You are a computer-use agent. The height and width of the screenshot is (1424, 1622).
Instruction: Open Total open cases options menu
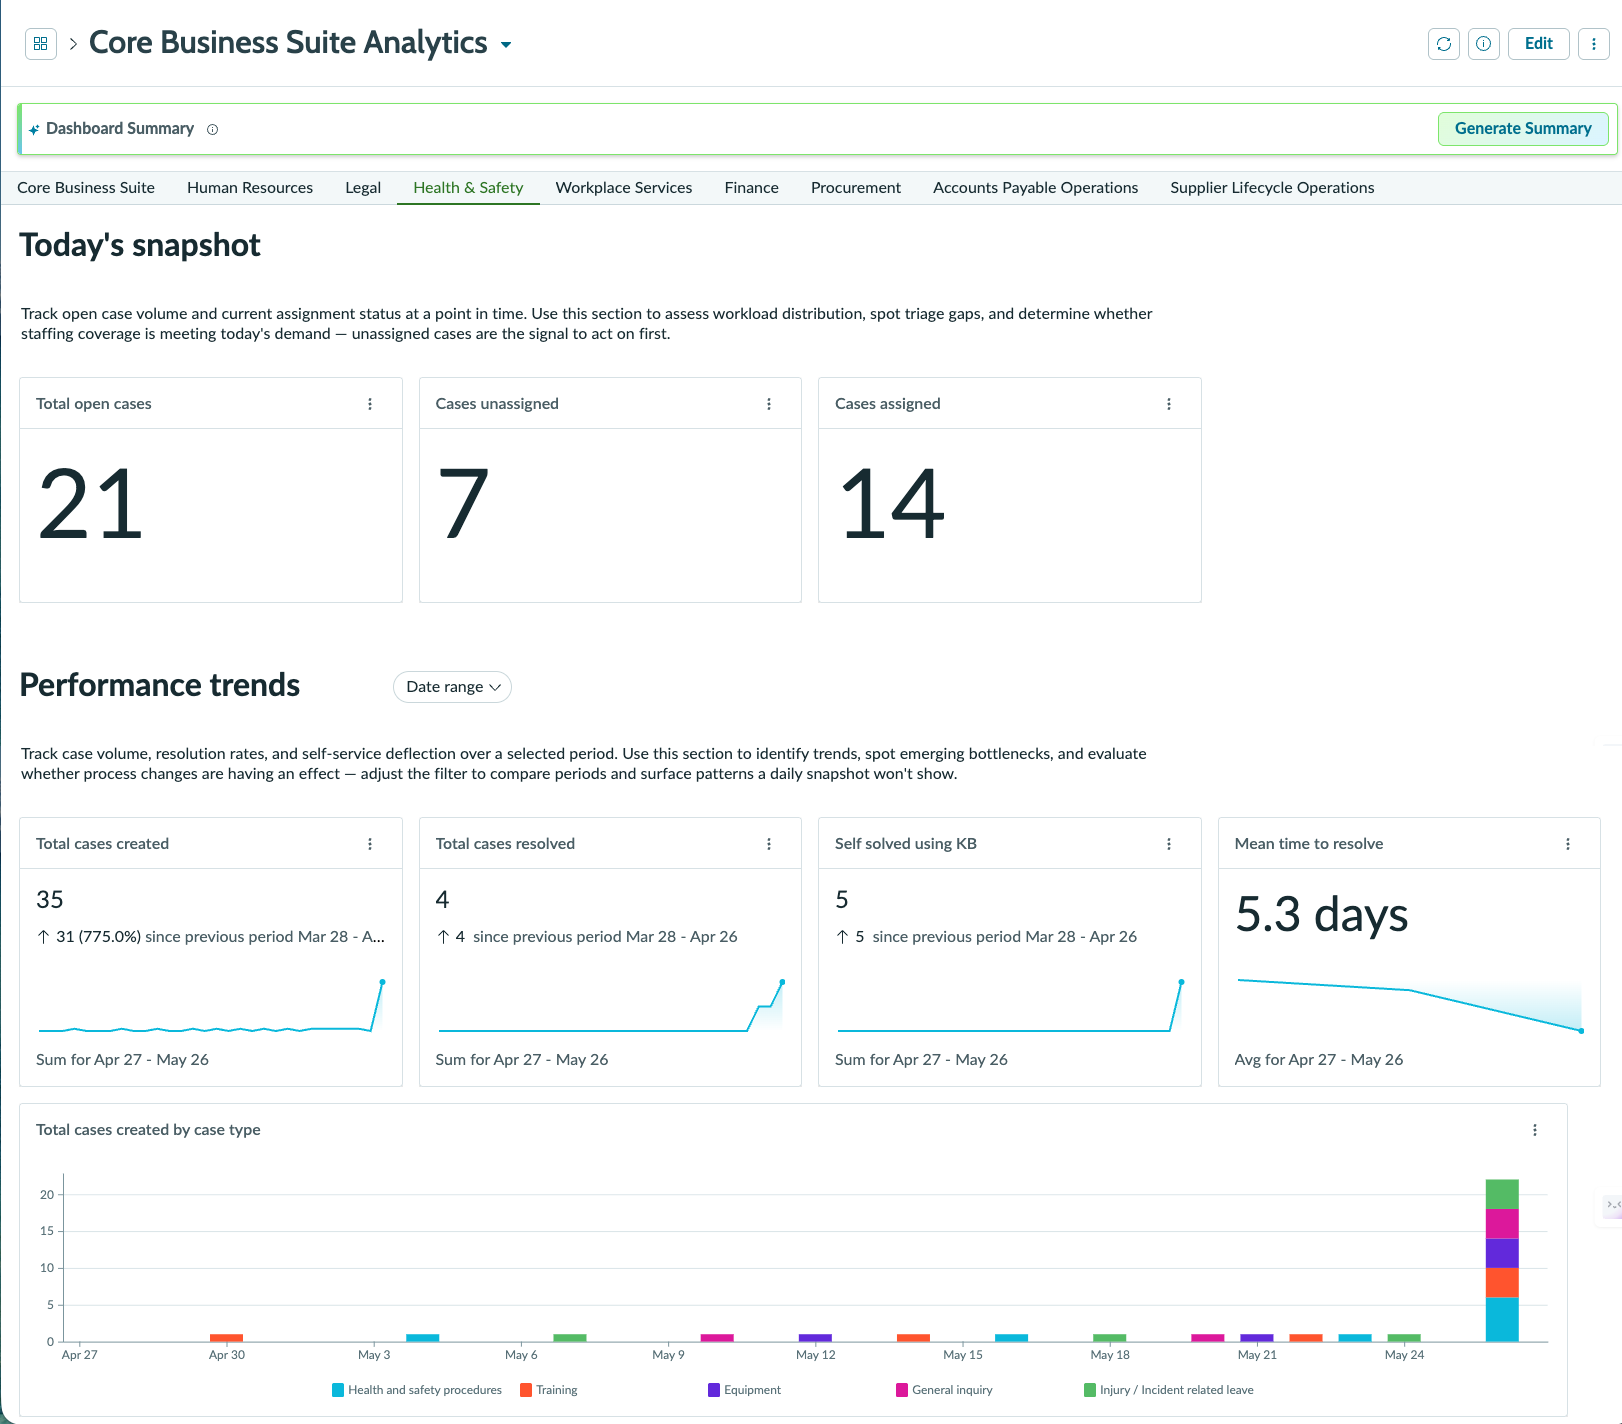[x=370, y=404]
